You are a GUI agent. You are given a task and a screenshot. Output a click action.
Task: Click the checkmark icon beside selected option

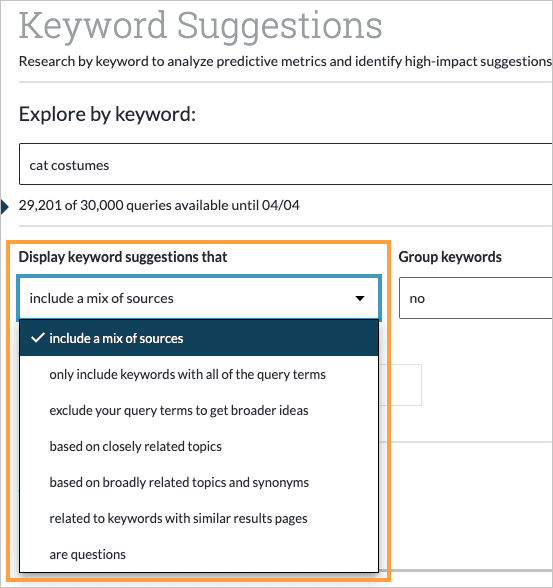point(38,338)
